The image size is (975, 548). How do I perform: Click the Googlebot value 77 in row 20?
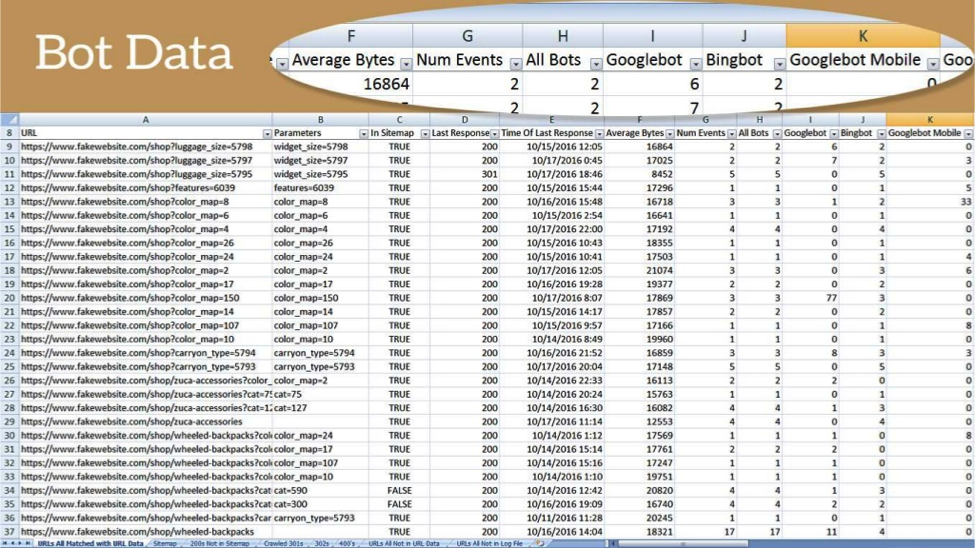[811, 298]
